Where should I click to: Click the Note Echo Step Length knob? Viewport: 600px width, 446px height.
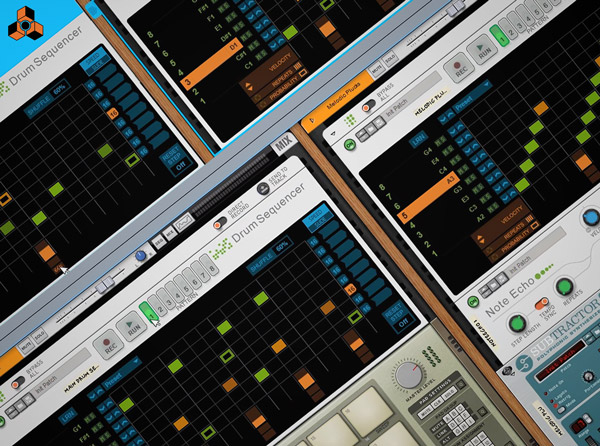click(x=516, y=324)
